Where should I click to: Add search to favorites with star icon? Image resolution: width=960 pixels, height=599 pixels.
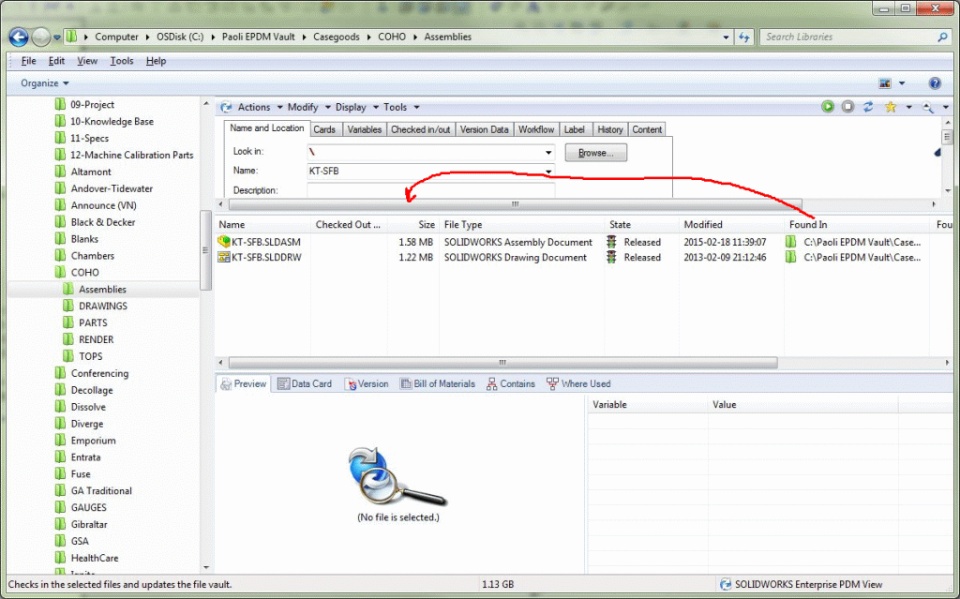tap(890, 107)
